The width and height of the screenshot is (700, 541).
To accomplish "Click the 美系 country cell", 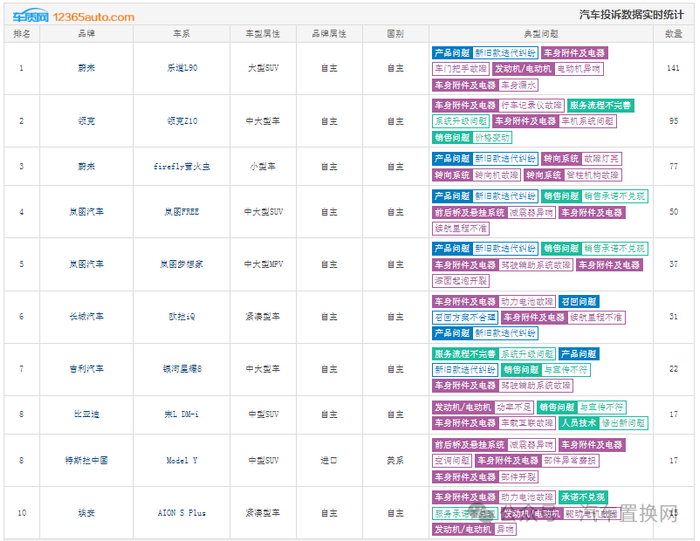I will (396, 460).
